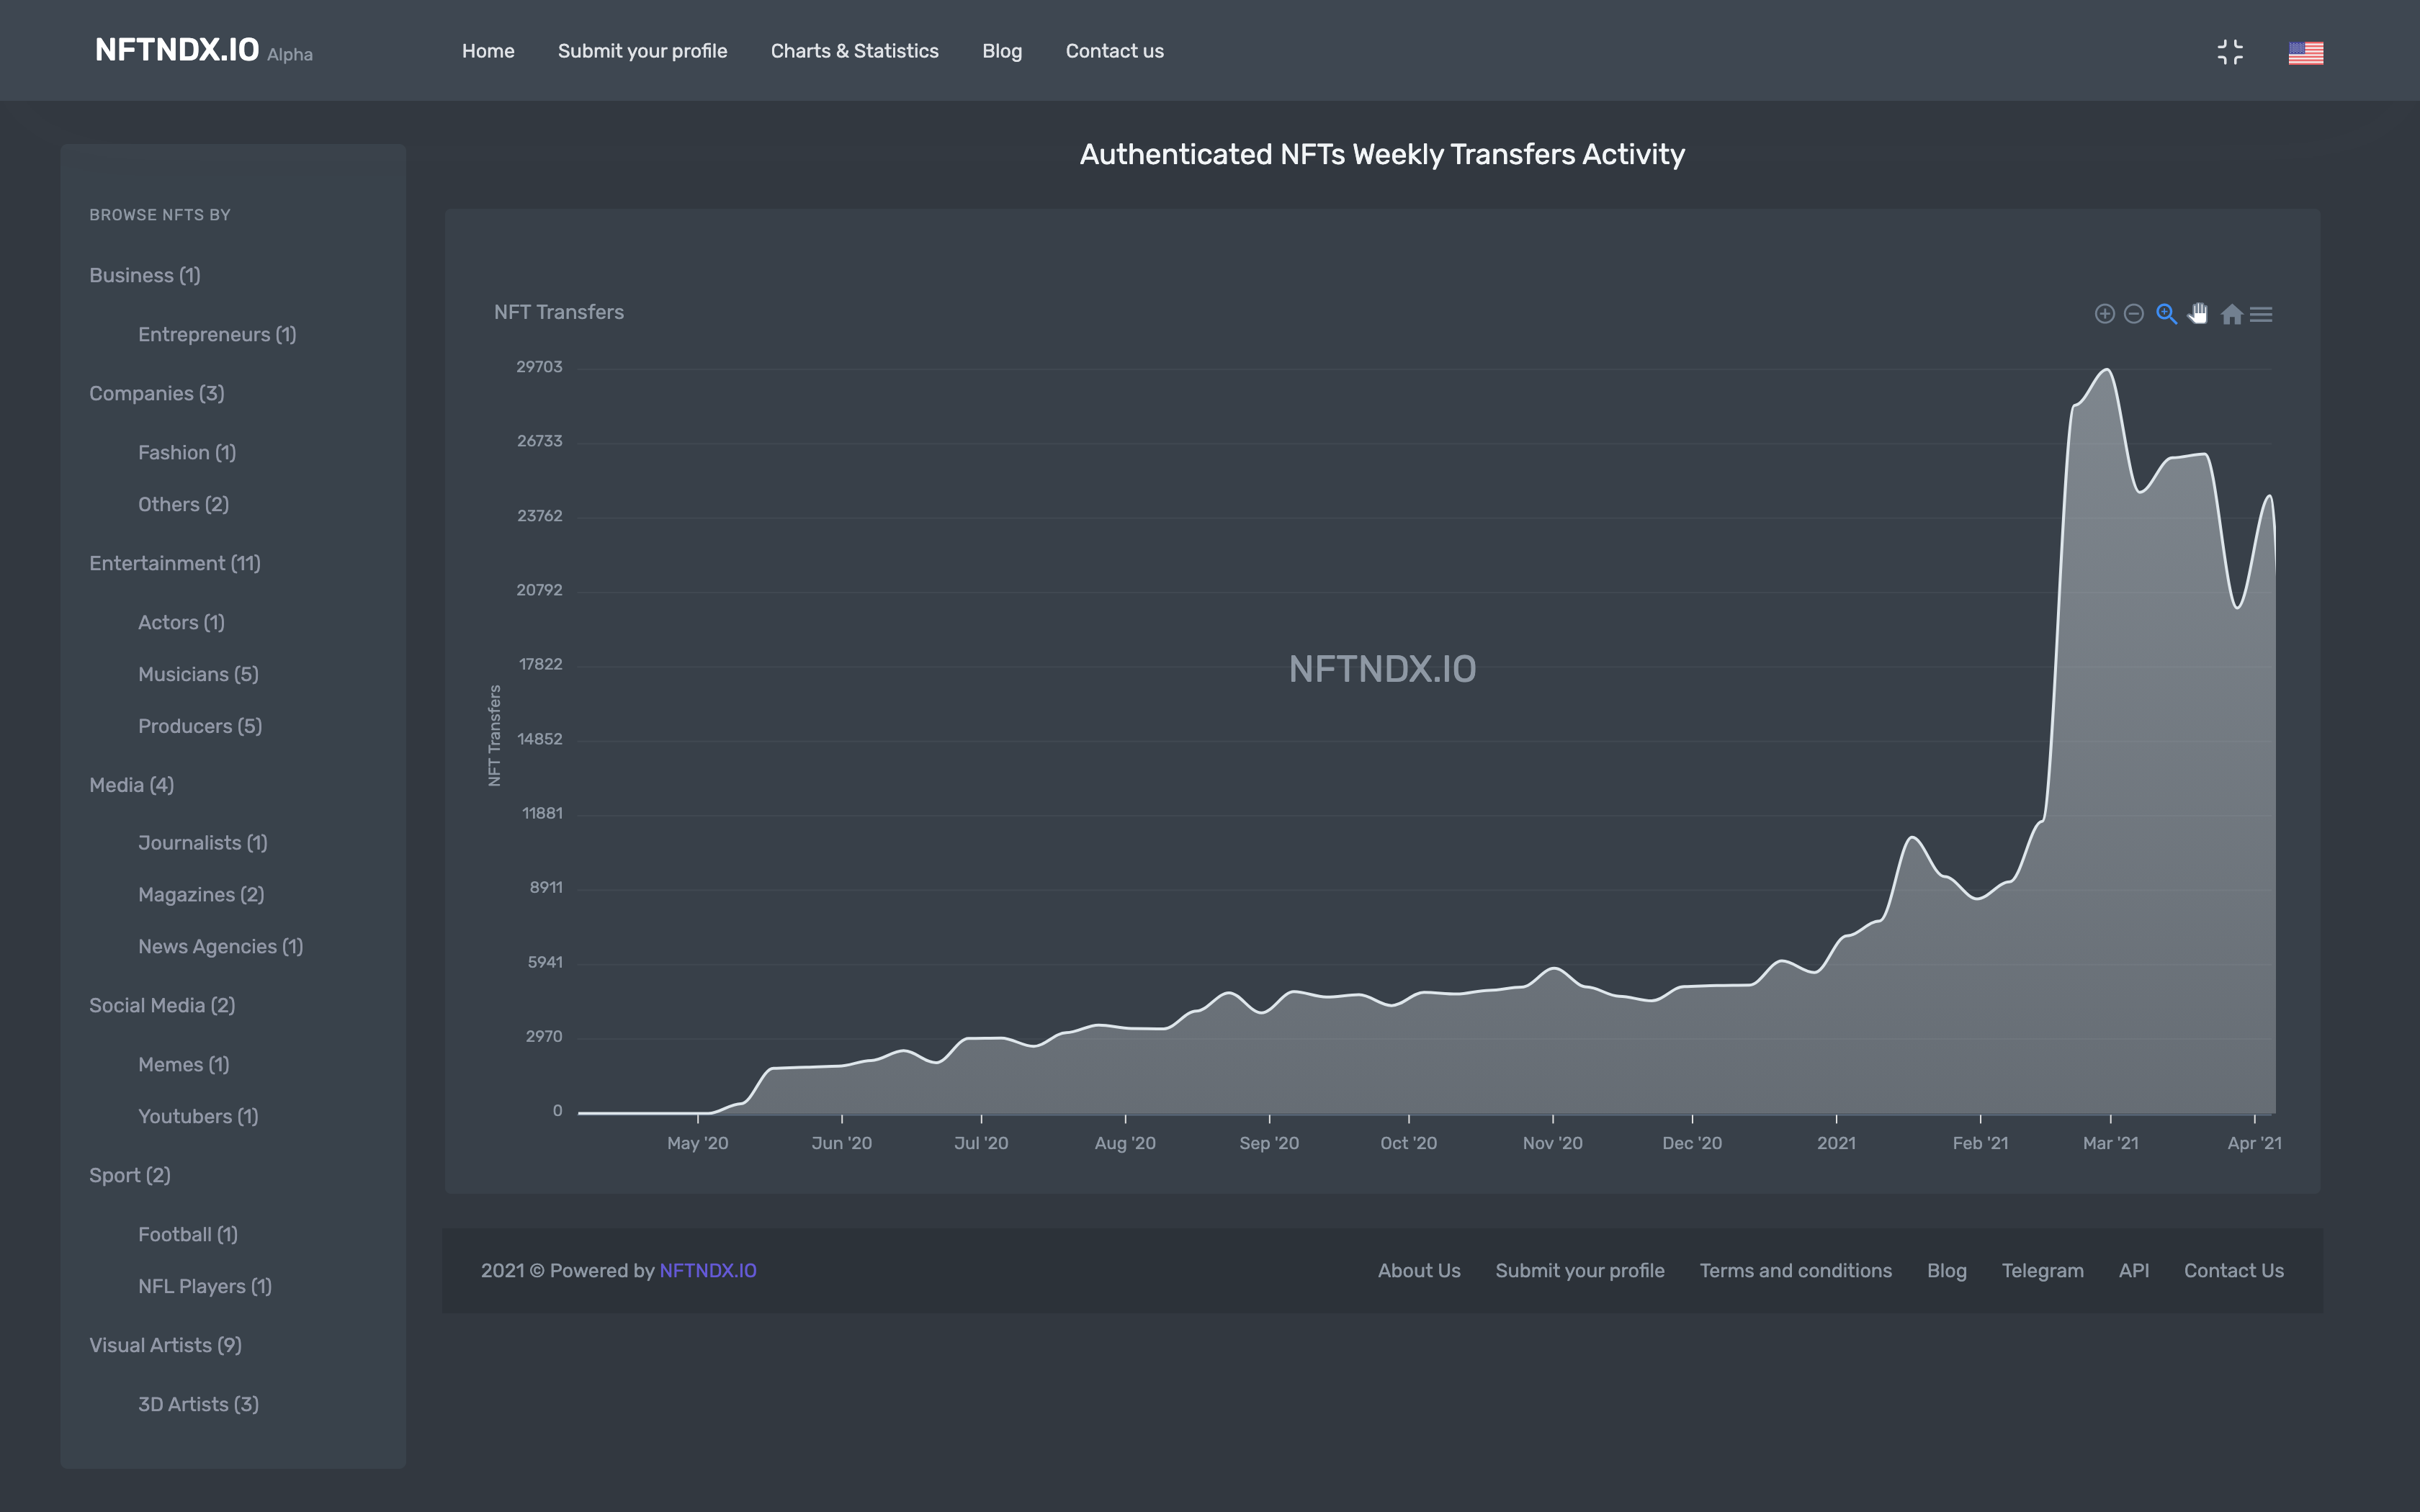Open Terms and conditions in the footer
Viewport: 2420px width, 1512px height.
coord(1795,1270)
